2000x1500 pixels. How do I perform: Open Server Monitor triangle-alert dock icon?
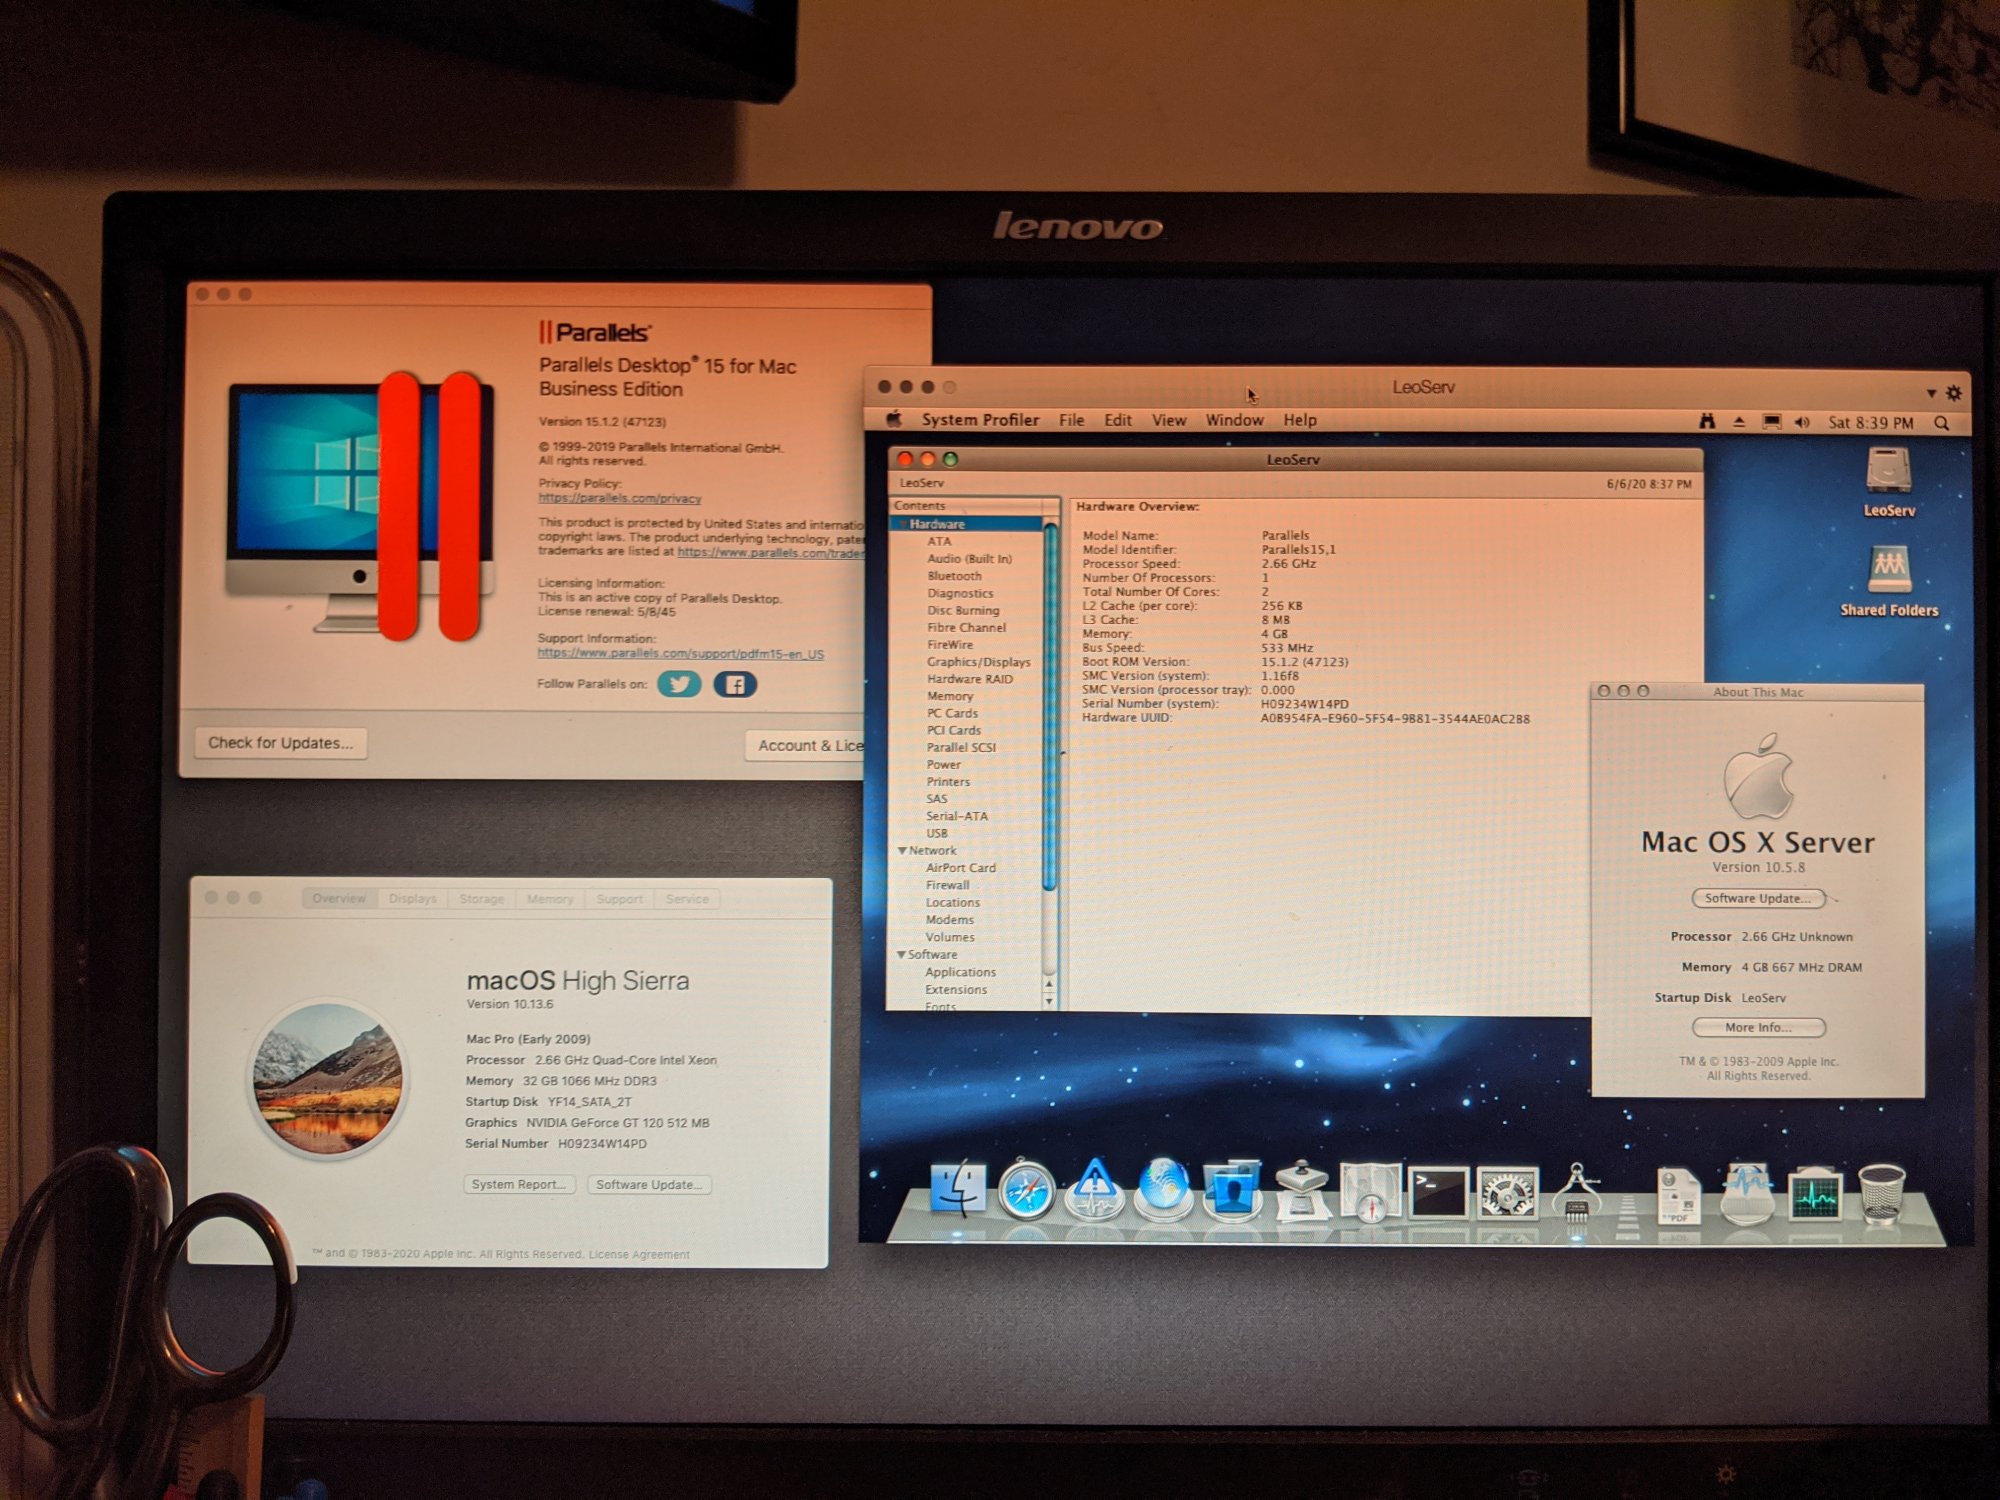point(1095,1190)
